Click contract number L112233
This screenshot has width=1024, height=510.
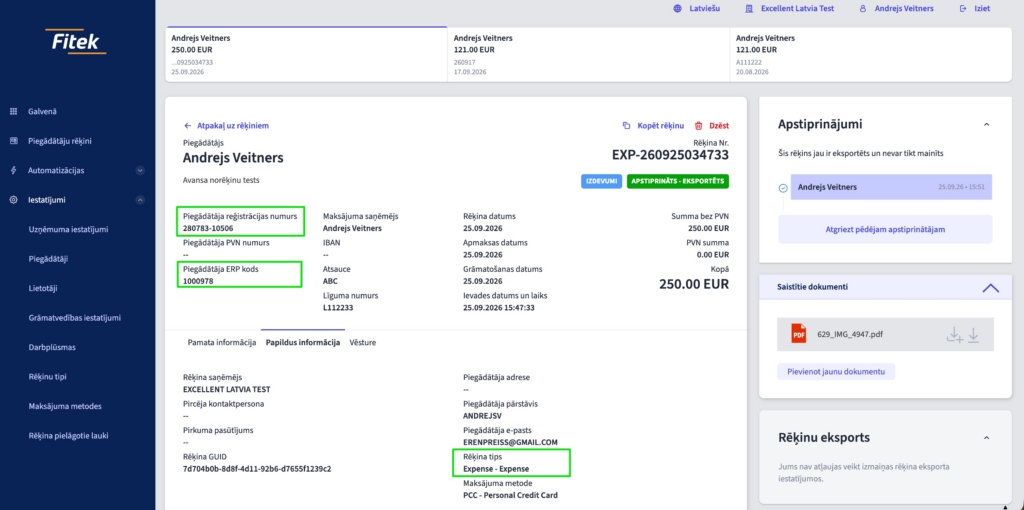click(x=338, y=308)
